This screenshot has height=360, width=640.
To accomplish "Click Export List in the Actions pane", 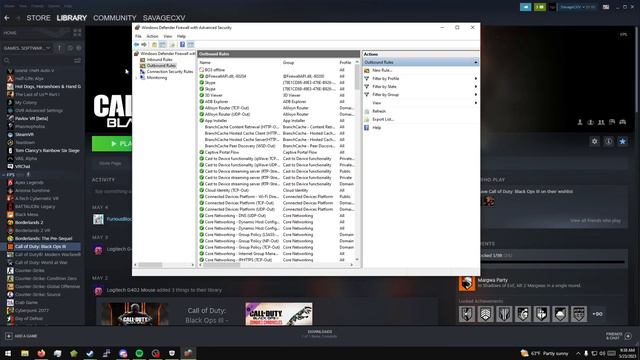I will (x=383, y=119).
